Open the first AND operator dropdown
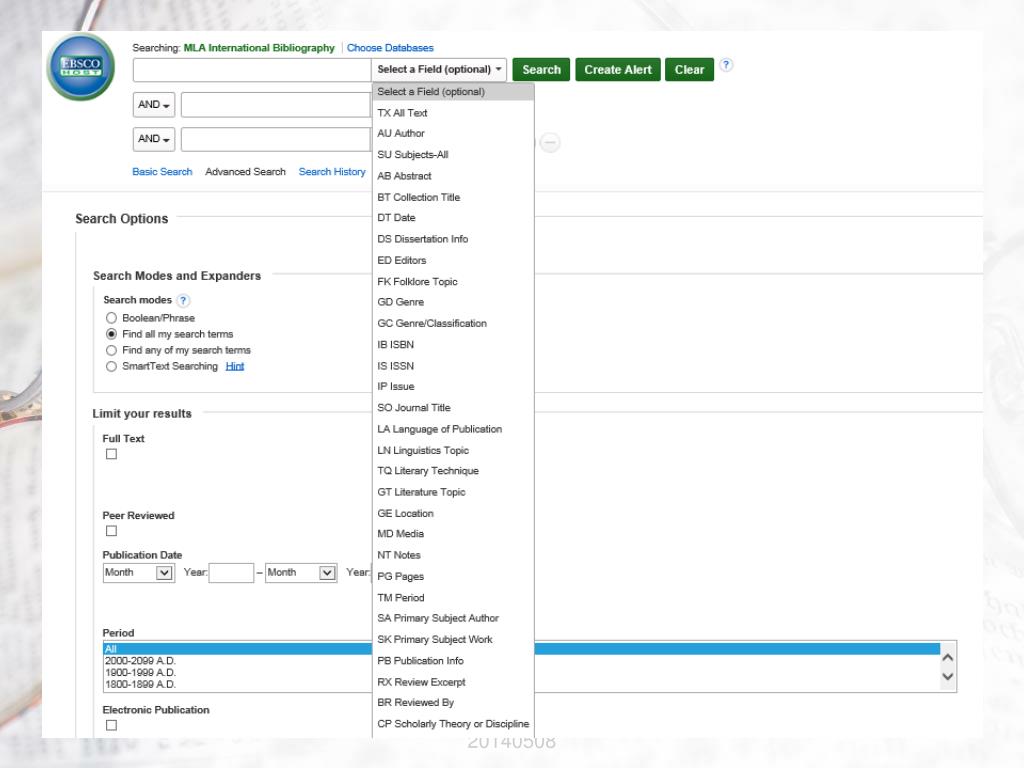Image resolution: width=1024 pixels, height=768 pixels. coord(153,104)
